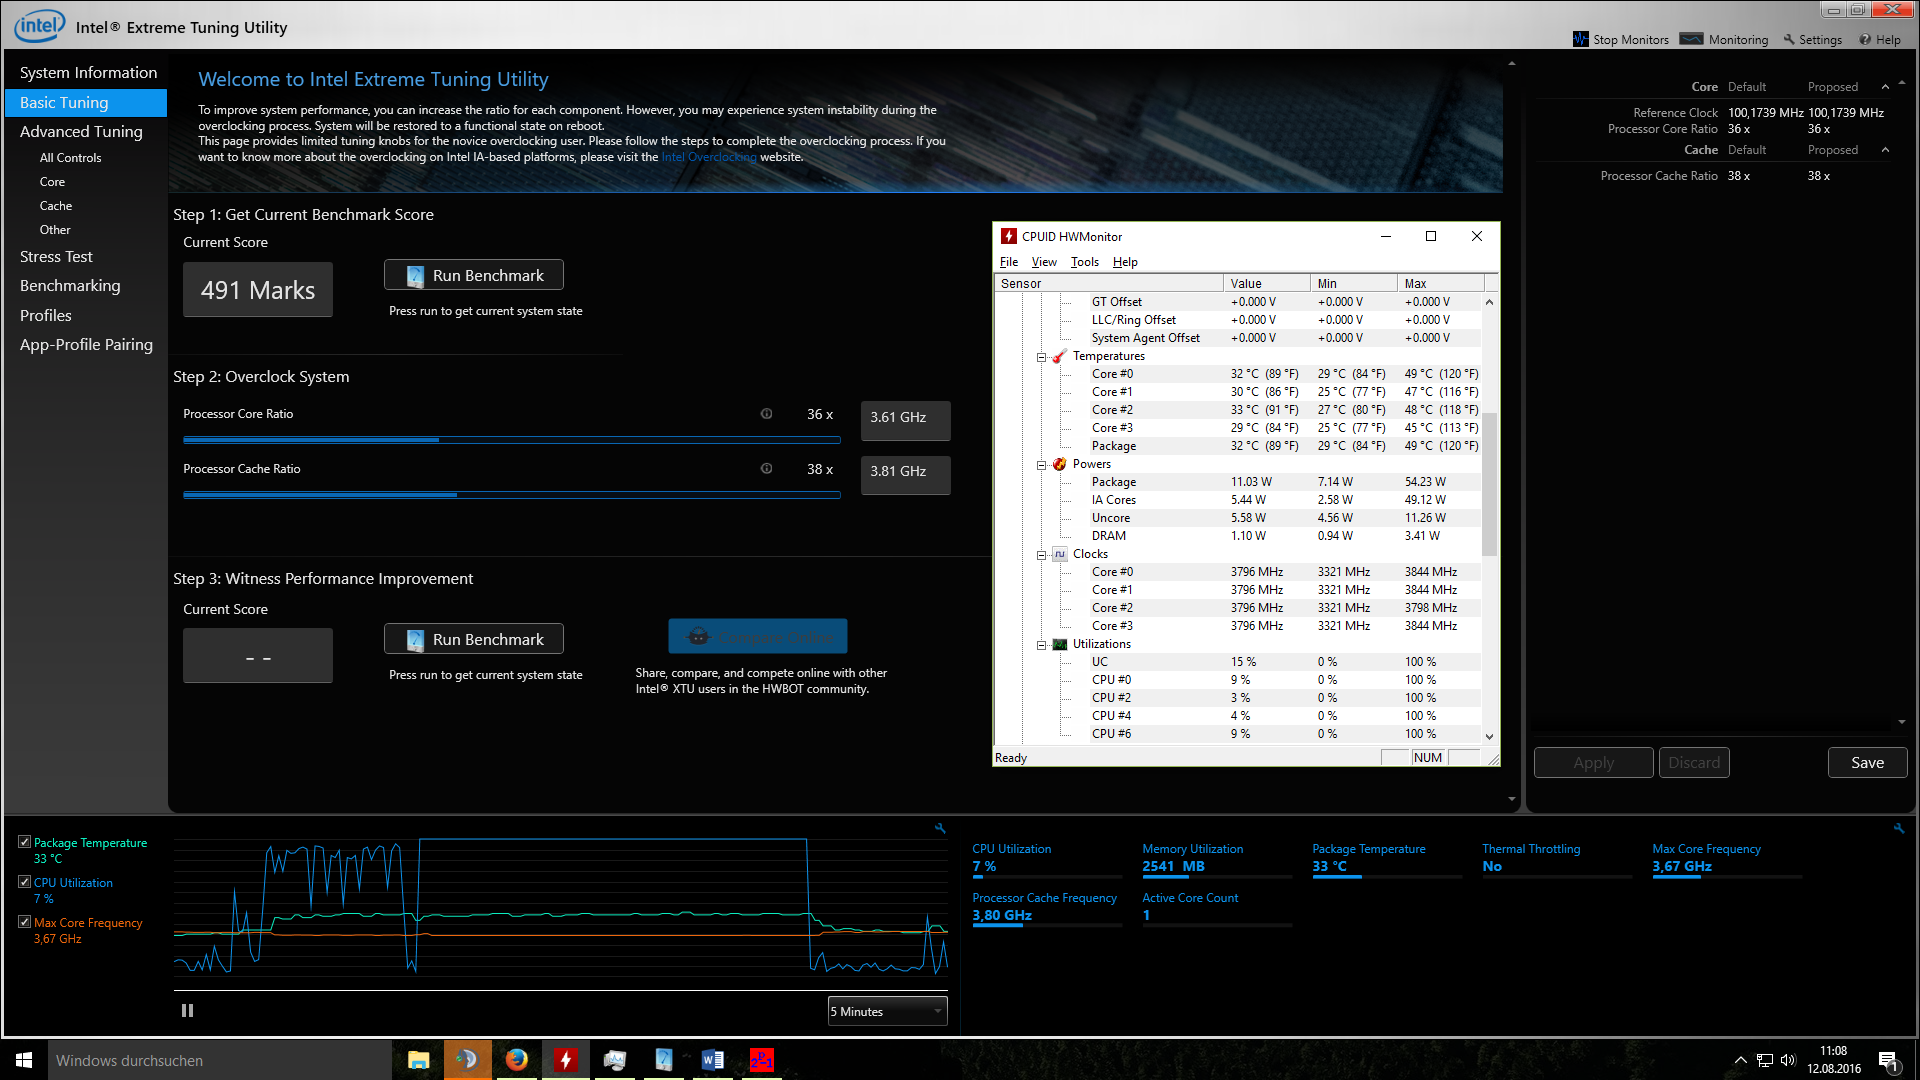Viewport: 1920px width, 1080px height.
Task: Open Settings wrench icon
Action: [x=1790, y=39]
